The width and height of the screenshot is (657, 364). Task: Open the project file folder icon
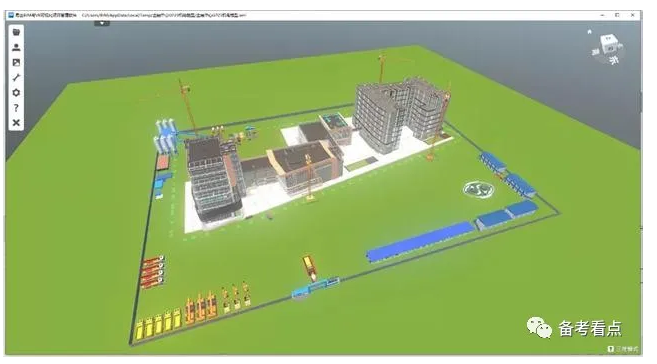pyautogui.click(x=16, y=32)
